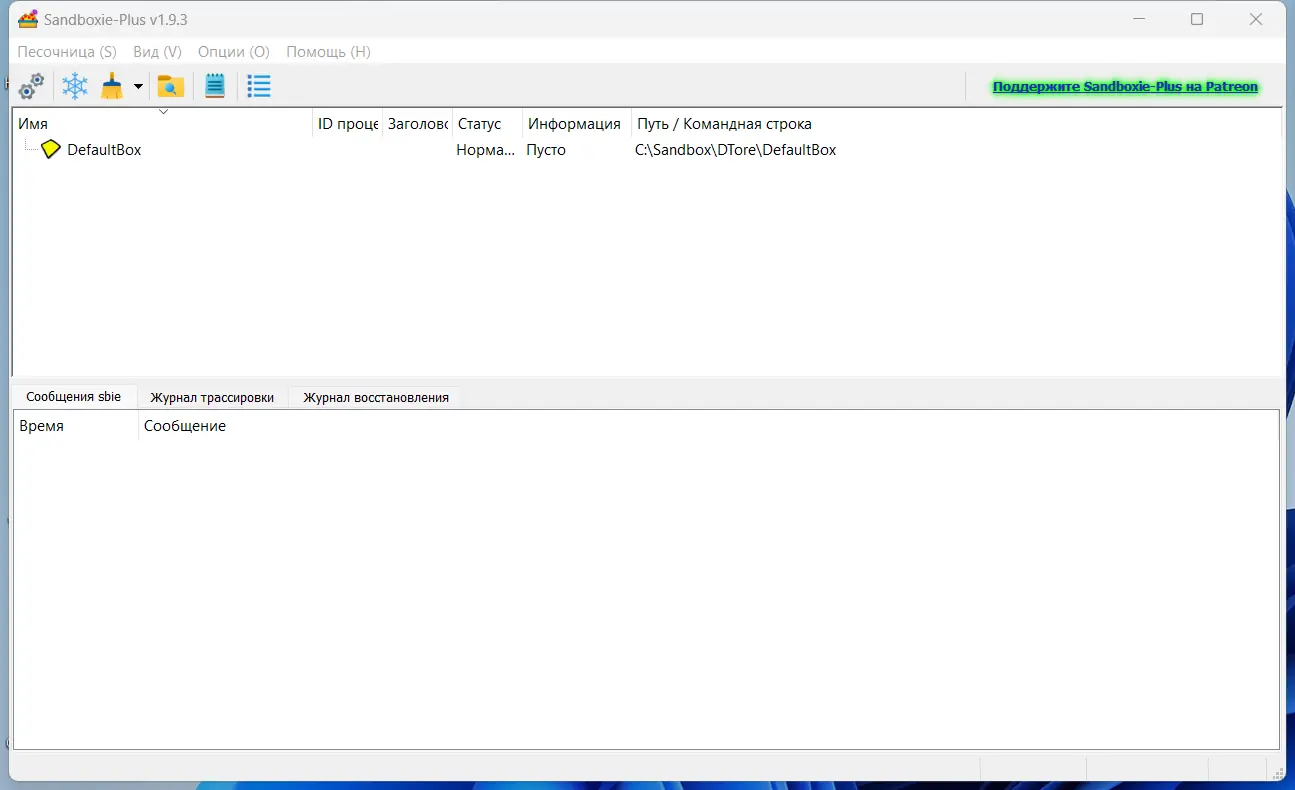This screenshot has height=790, width=1295.
Task: Open the dropdown arrow next to the broom
Action: click(x=138, y=87)
